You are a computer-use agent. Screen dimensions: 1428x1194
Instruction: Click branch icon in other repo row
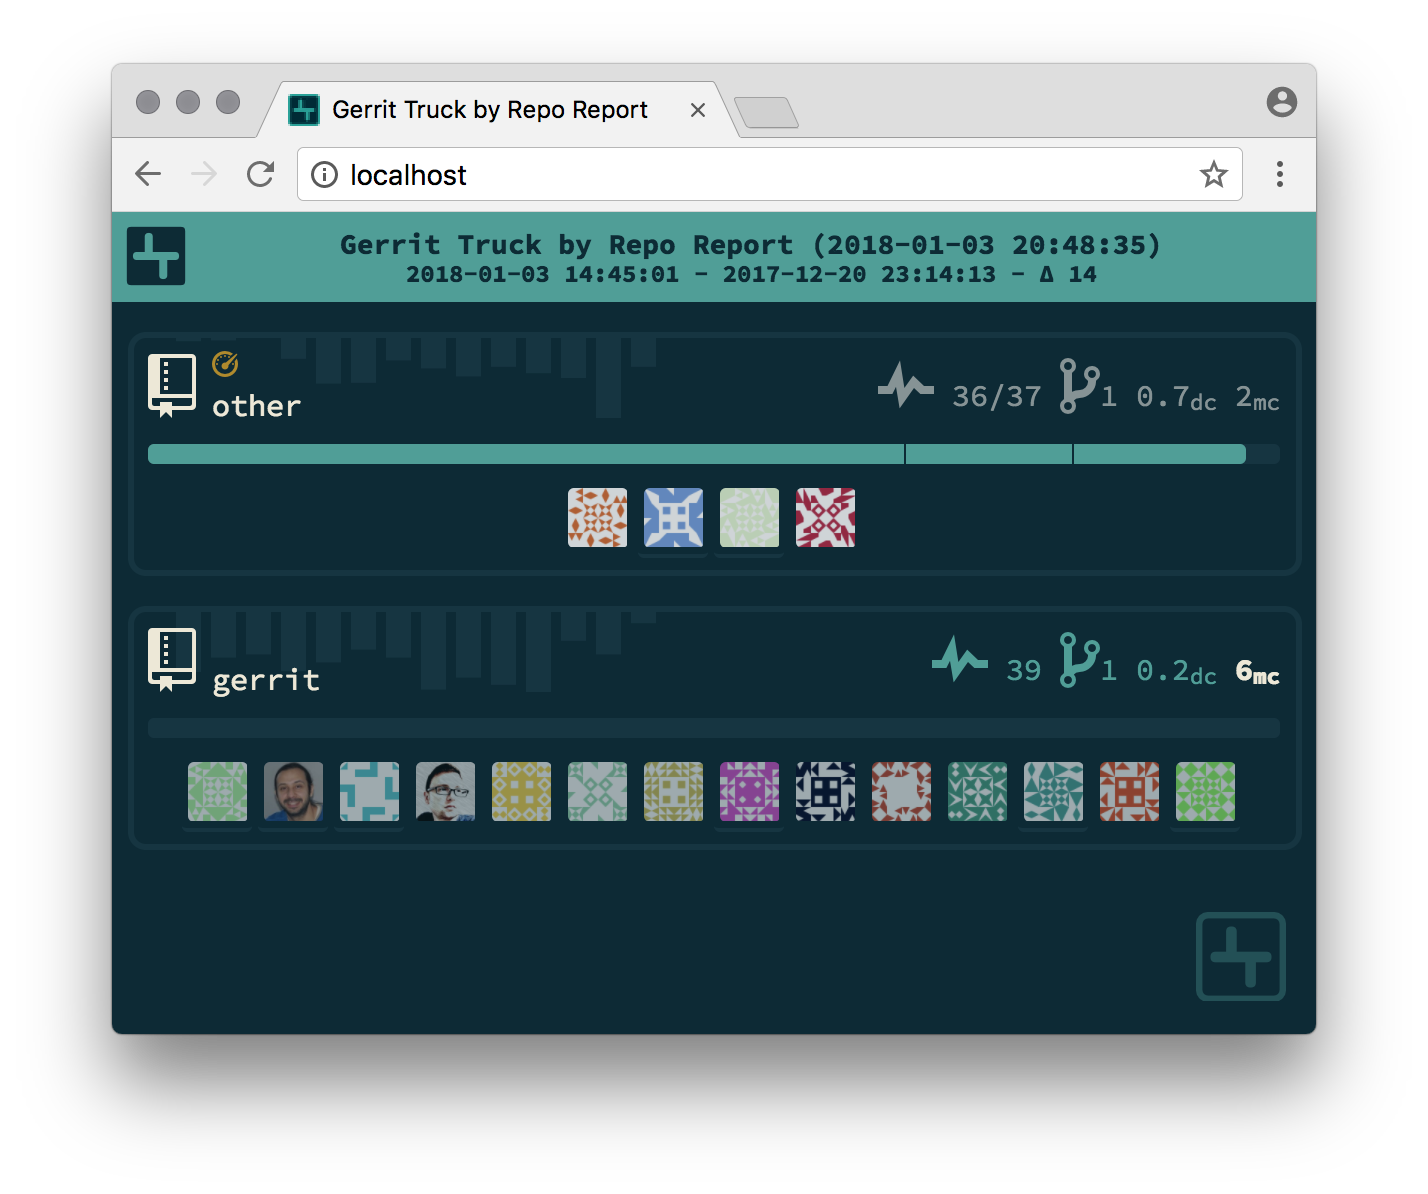click(x=1079, y=386)
